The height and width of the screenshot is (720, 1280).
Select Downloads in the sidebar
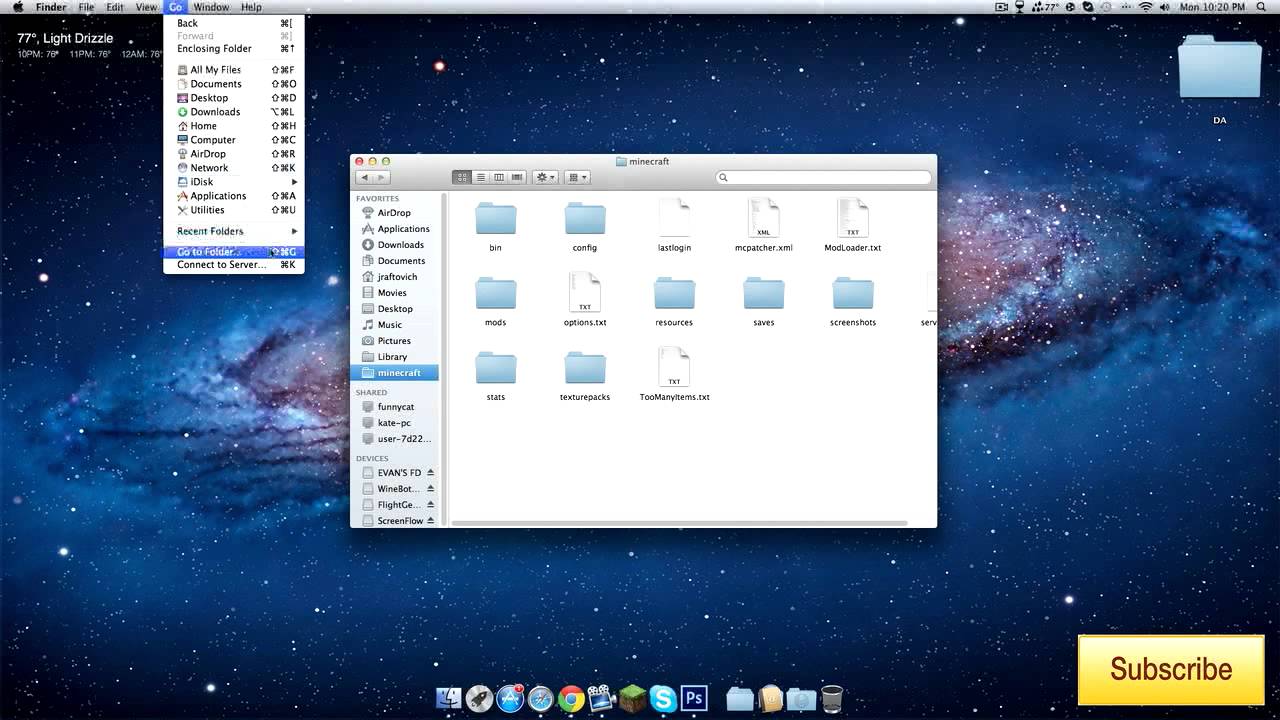coord(394,245)
